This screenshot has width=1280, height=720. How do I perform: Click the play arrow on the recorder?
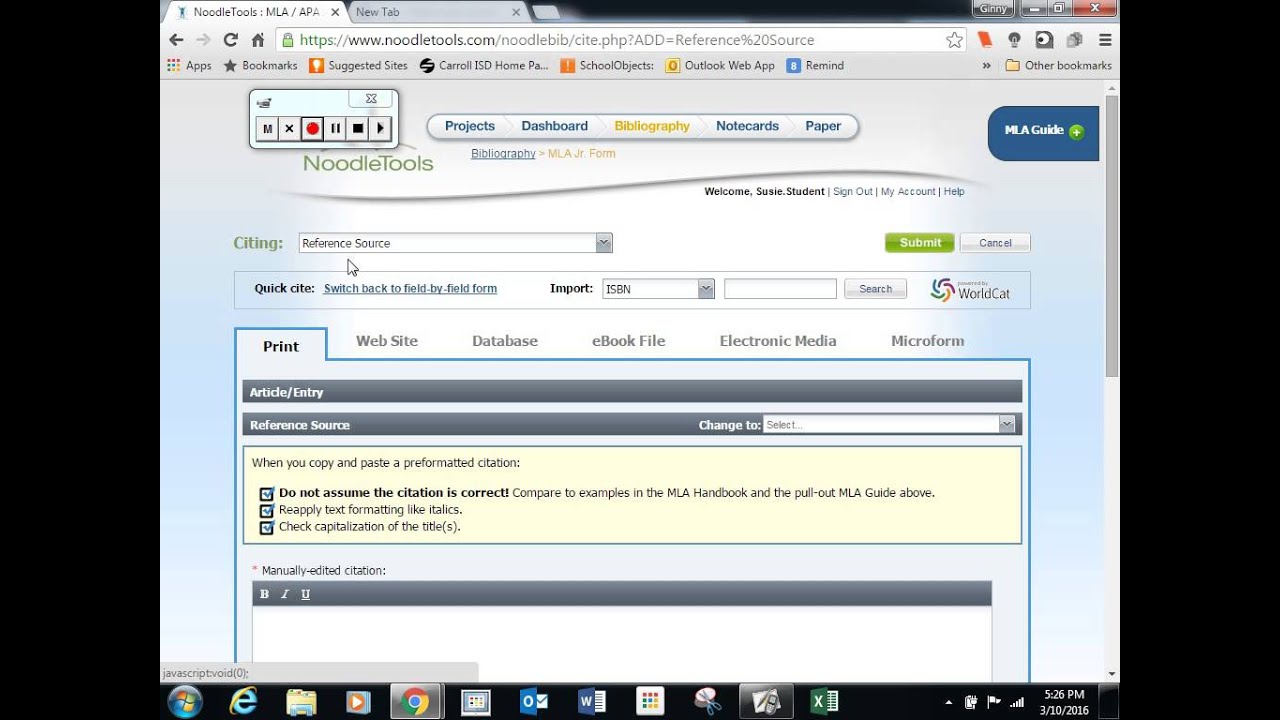click(x=380, y=128)
